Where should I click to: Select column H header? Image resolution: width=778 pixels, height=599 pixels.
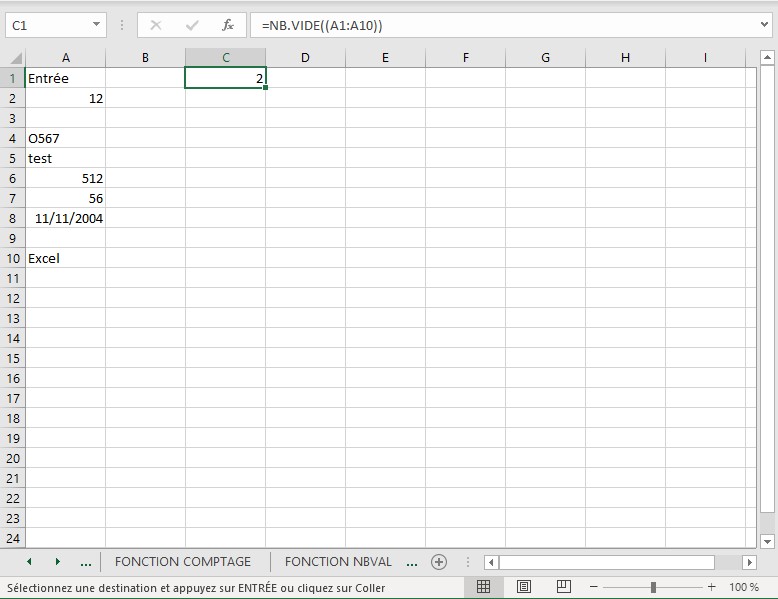[625, 58]
